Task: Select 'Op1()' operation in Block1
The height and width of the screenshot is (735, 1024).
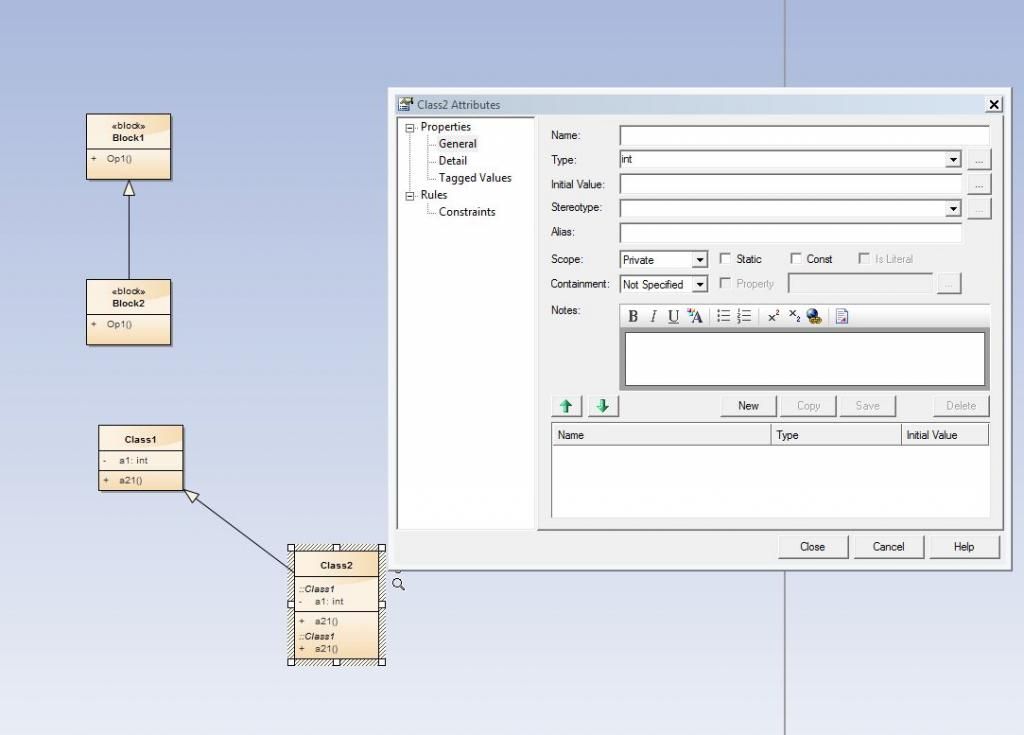Action: click(x=120, y=159)
